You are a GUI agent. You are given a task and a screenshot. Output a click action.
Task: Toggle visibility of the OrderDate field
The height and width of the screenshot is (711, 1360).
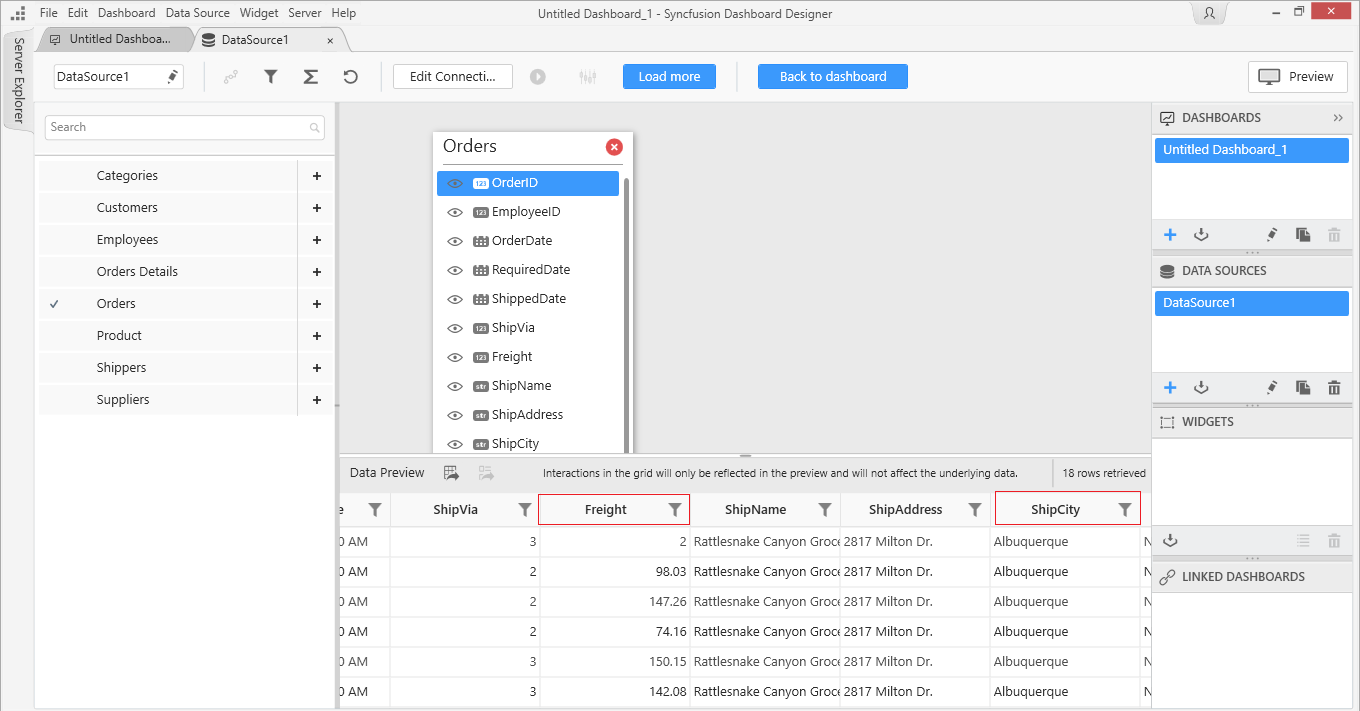(x=455, y=241)
